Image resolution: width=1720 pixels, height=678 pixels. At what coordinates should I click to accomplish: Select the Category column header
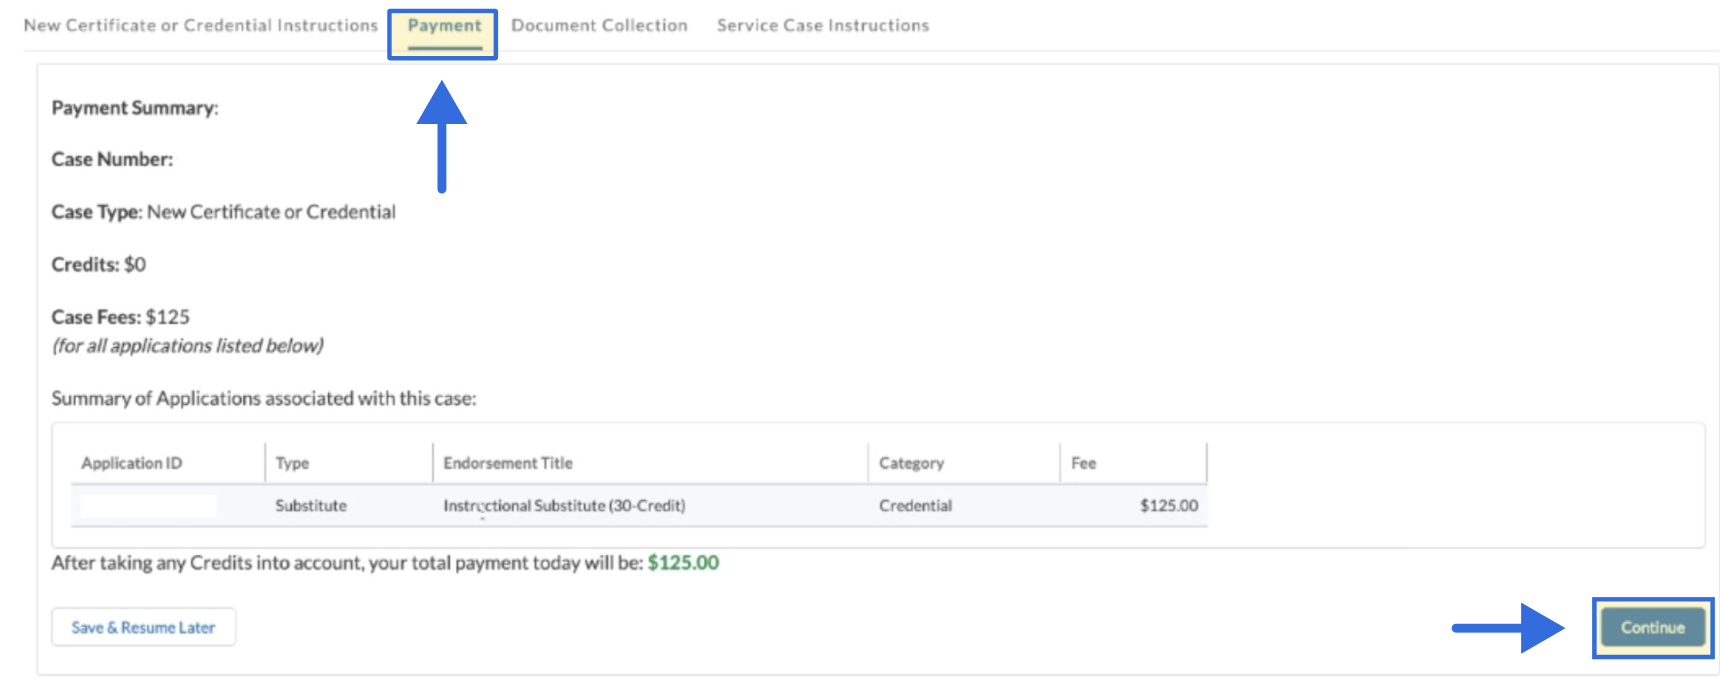point(911,463)
